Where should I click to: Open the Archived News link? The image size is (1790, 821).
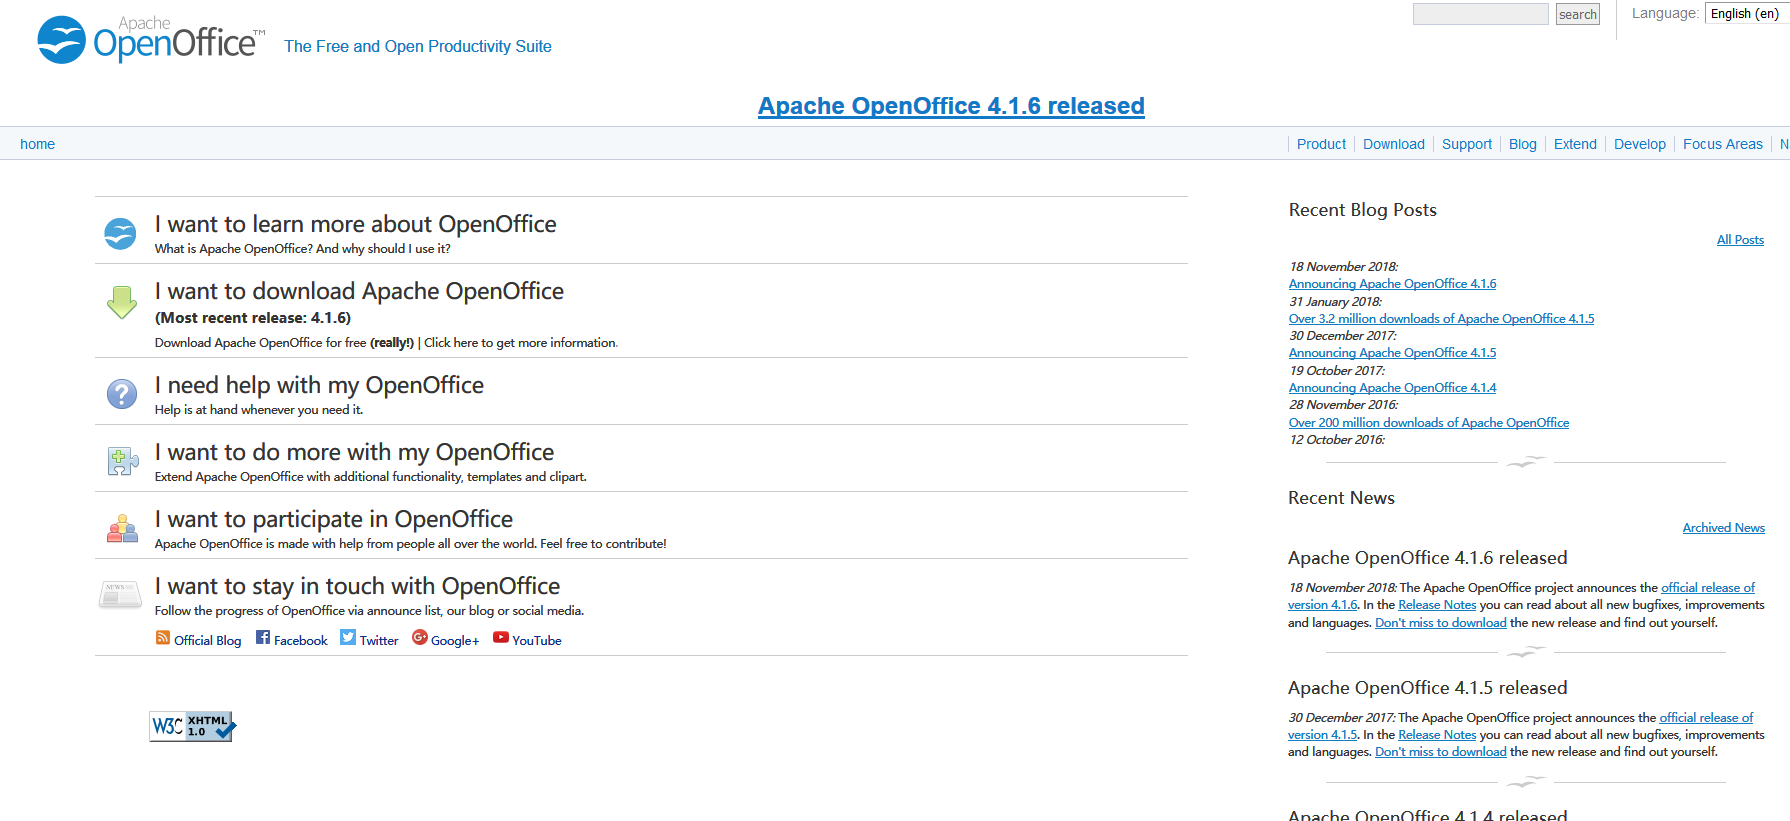coord(1723,528)
